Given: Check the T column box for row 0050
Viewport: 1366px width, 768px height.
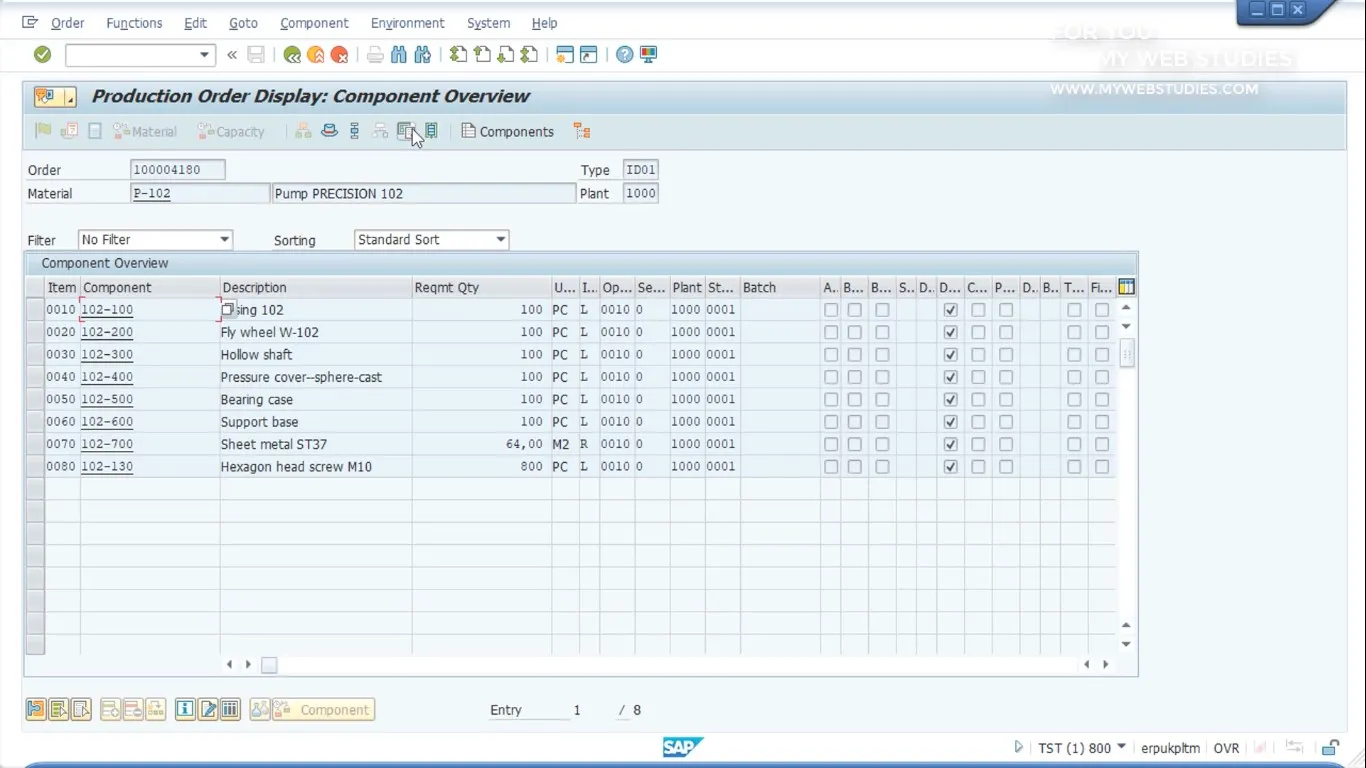Looking at the screenshot, I should coord(1074,399).
